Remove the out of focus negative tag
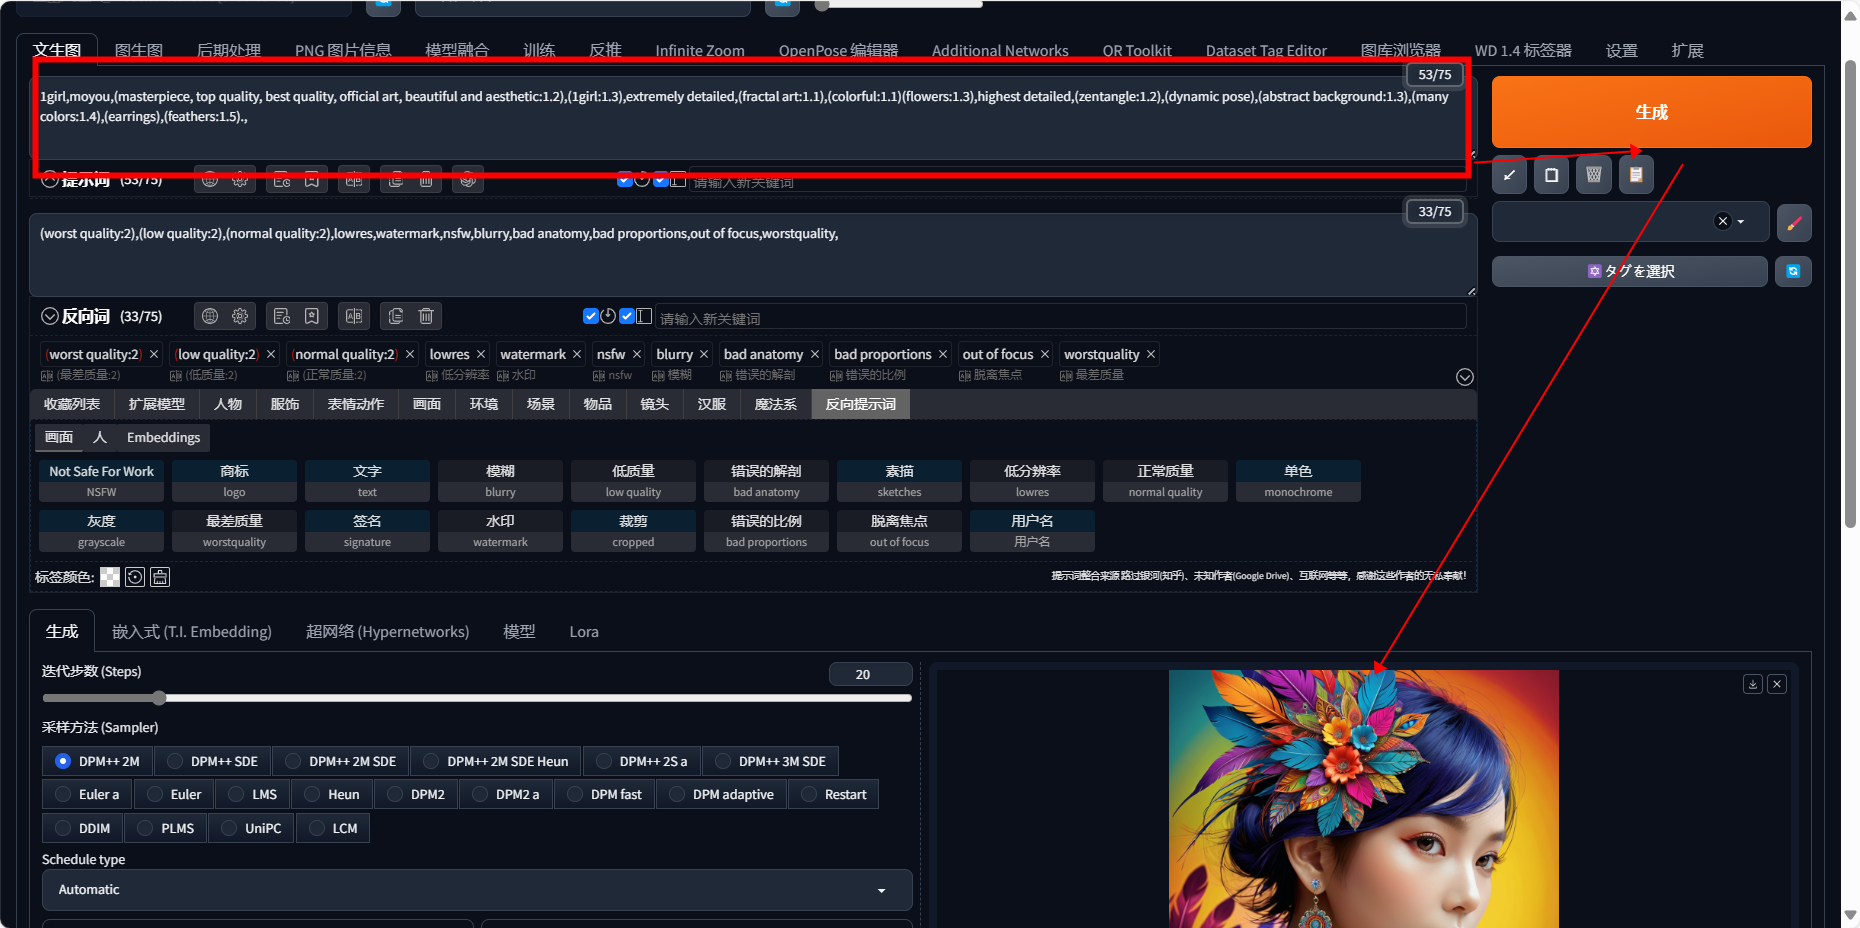Image resolution: width=1860 pixels, height=928 pixels. (1045, 354)
